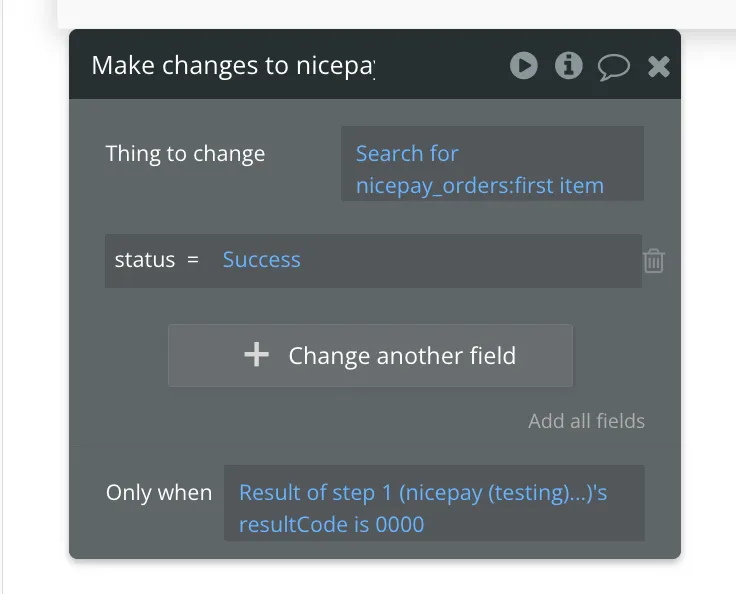Click the status field name

[145, 260]
